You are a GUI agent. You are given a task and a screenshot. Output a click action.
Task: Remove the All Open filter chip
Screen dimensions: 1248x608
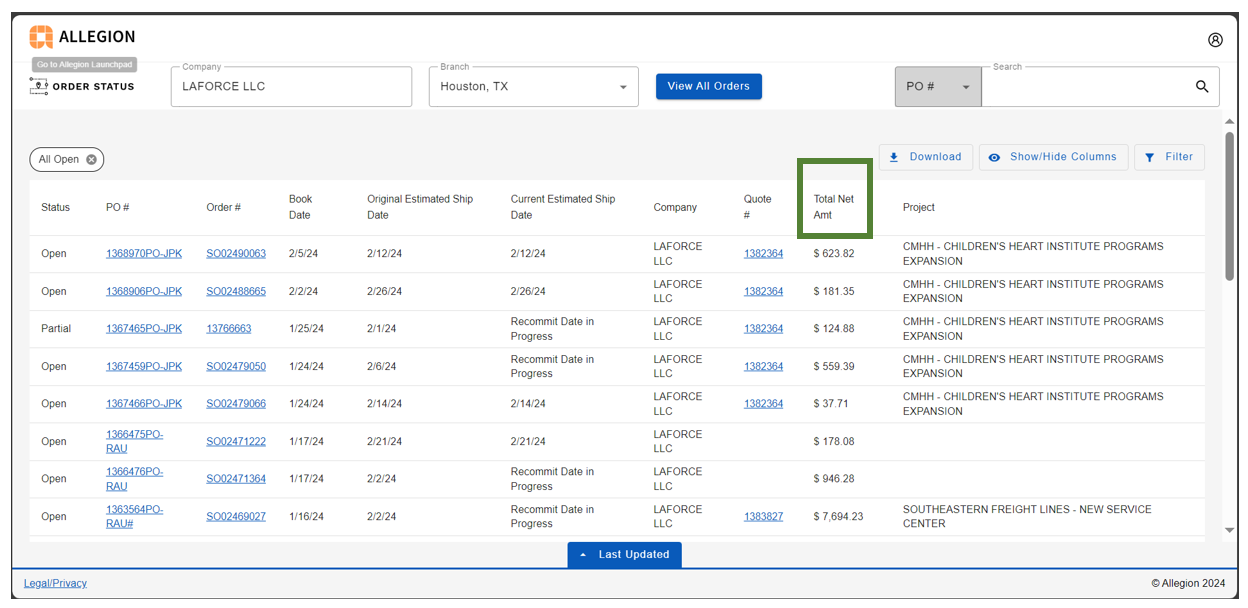(91, 159)
